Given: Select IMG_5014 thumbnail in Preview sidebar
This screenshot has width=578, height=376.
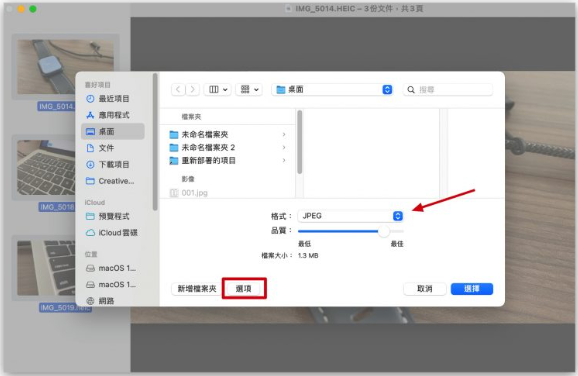Looking at the screenshot, I should 65,67.
